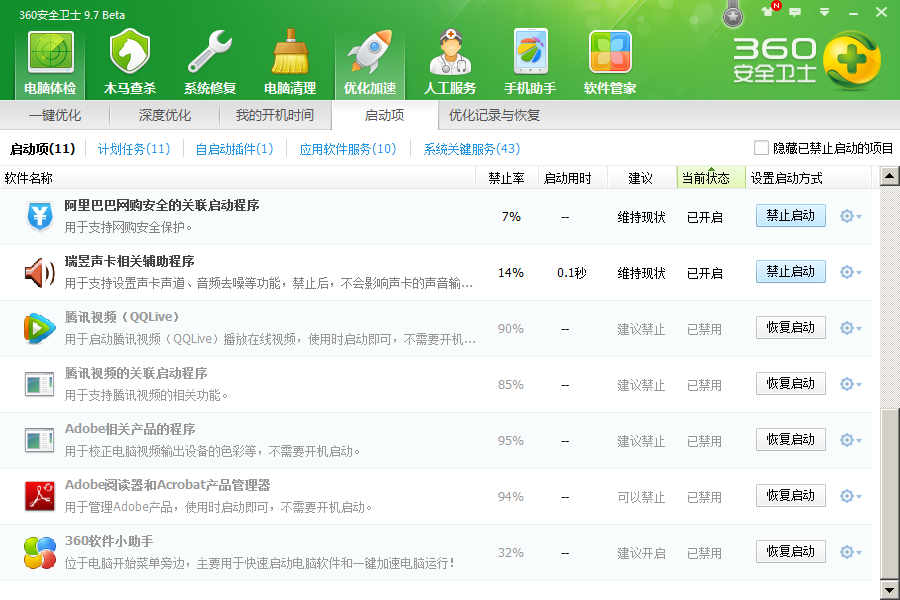Switch to 我的开机时间 tab
Image resolution: width=900 pixels, height=600 pixels.
(x=274, y=115)
